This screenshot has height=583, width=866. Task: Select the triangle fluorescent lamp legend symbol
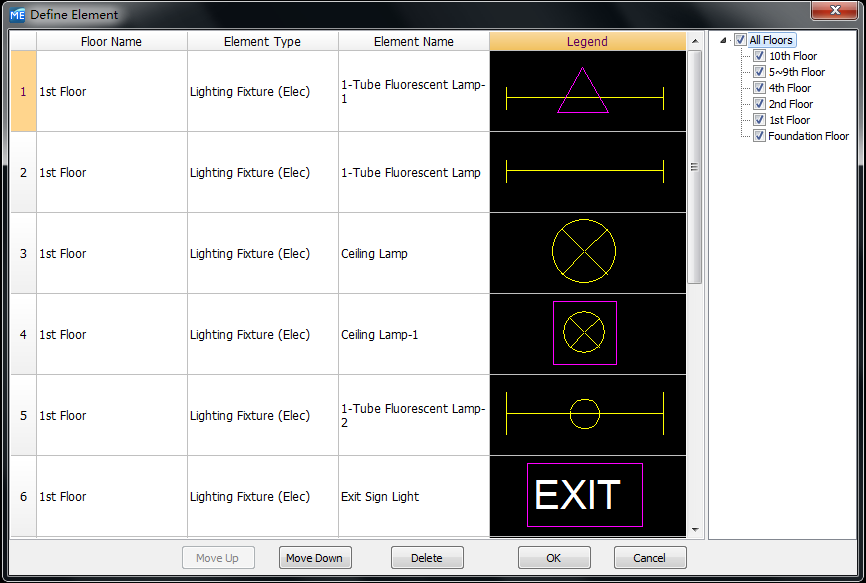tap(584, 92)
